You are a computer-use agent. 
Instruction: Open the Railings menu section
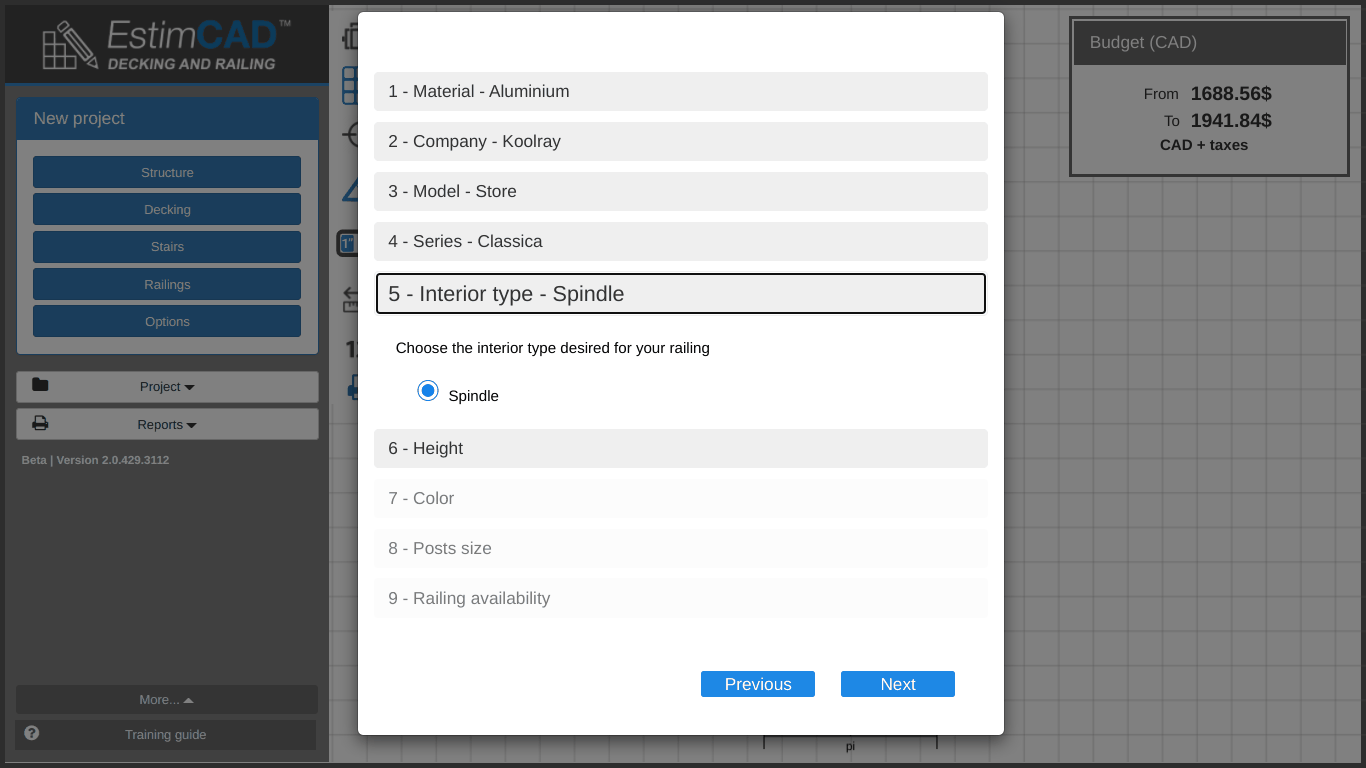(167, 284)
